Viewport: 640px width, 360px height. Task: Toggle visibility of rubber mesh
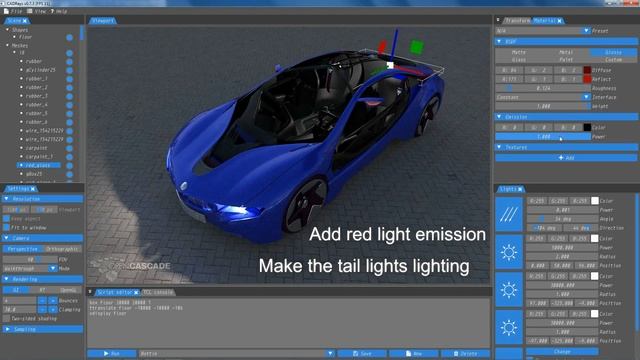pyautogui.click(x=69, y=62)
